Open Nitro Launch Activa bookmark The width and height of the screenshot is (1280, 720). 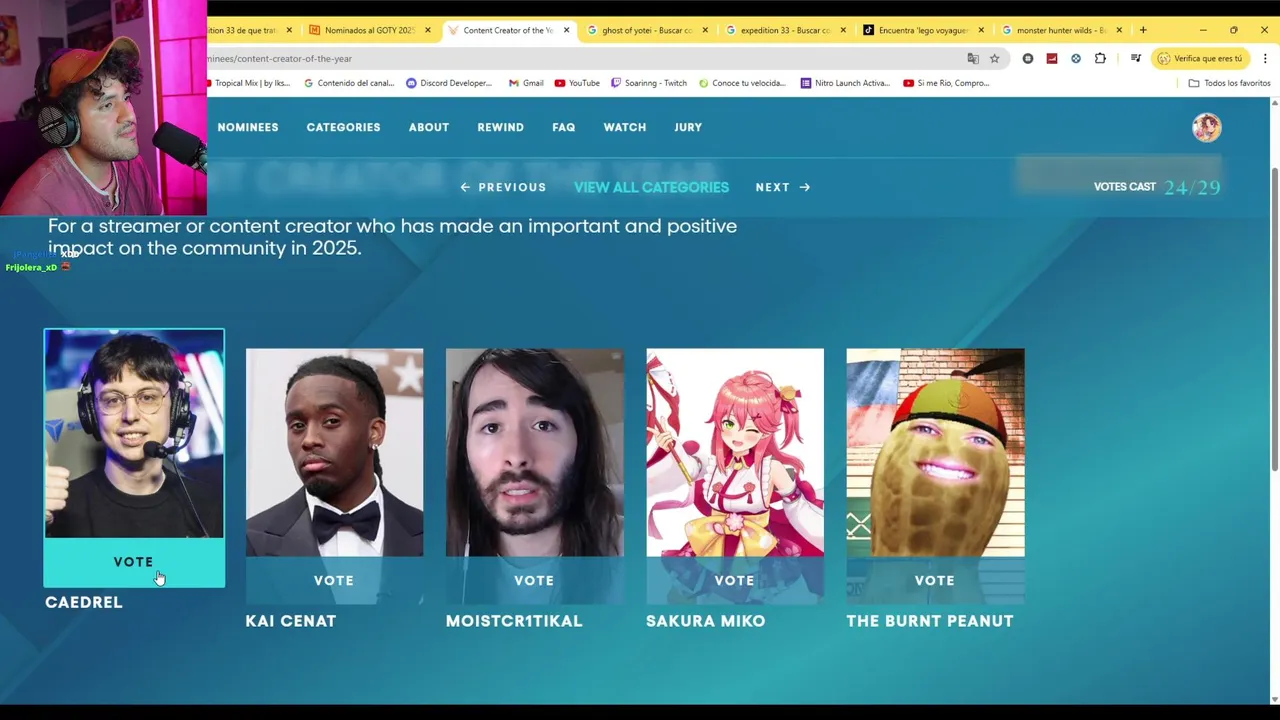[845, 83]
